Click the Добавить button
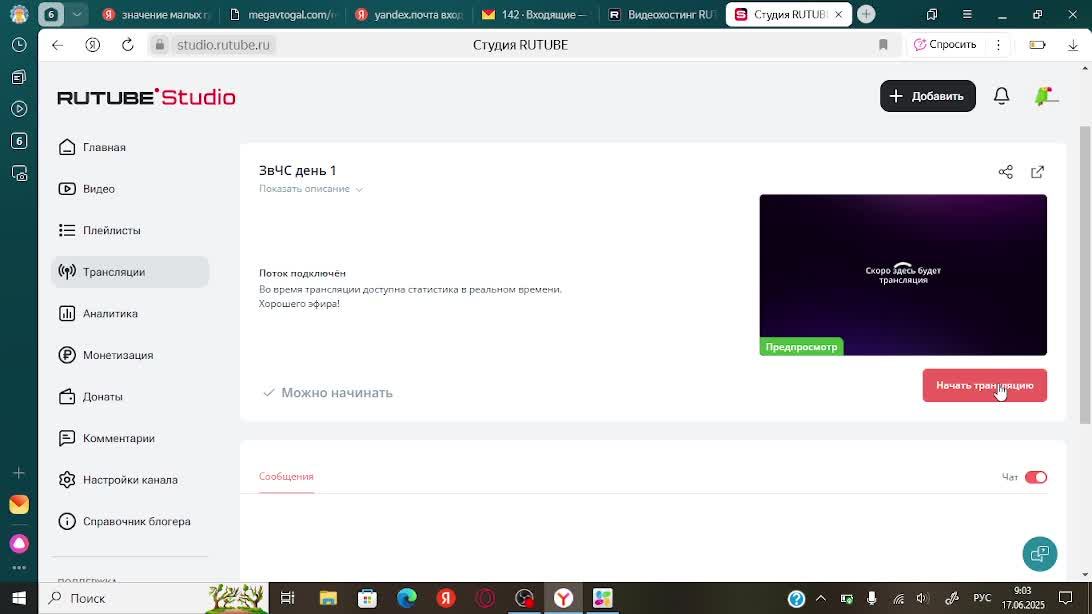 [x=928, y=96]
